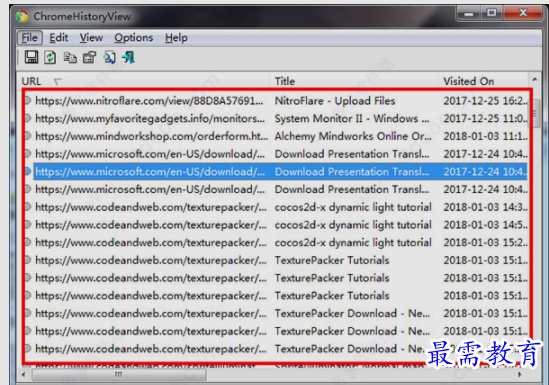Open the File menu

30,38
